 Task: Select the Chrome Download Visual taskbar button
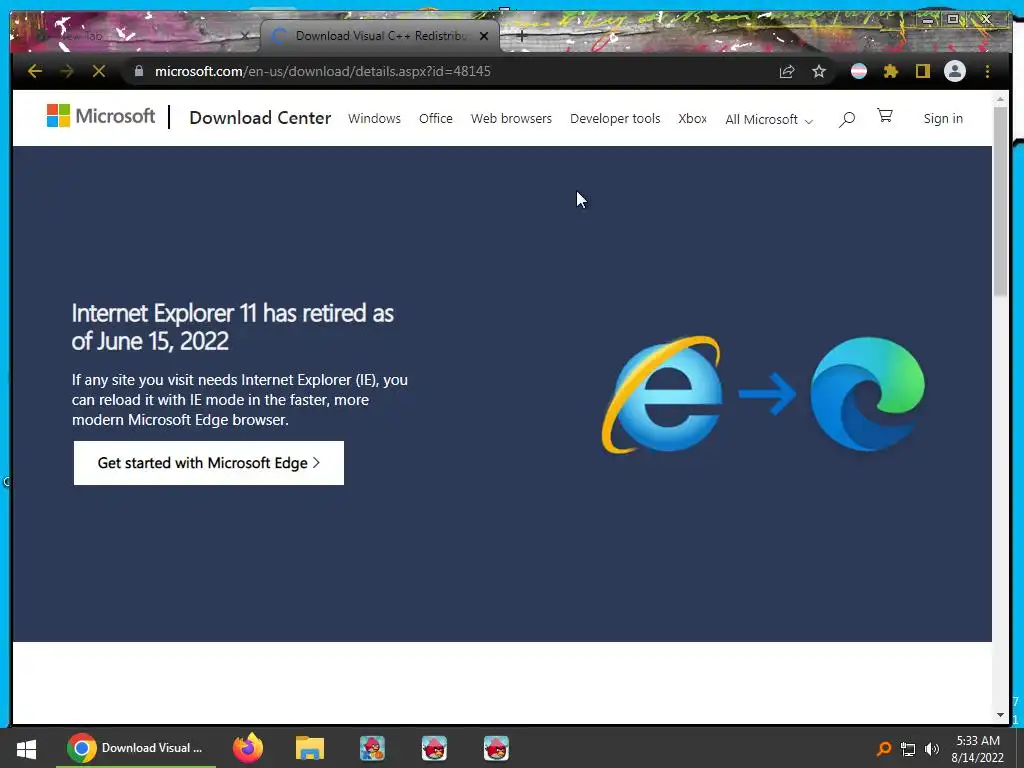[x=136, y=748]
